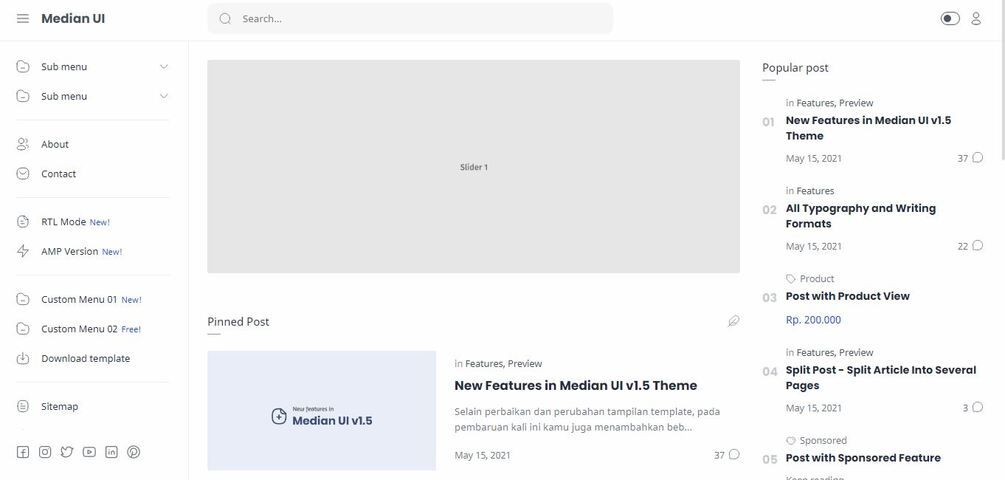This screenshot has width=1005, height=480.
Task: Click price Rp. 200.000
Action: (813, 320)
